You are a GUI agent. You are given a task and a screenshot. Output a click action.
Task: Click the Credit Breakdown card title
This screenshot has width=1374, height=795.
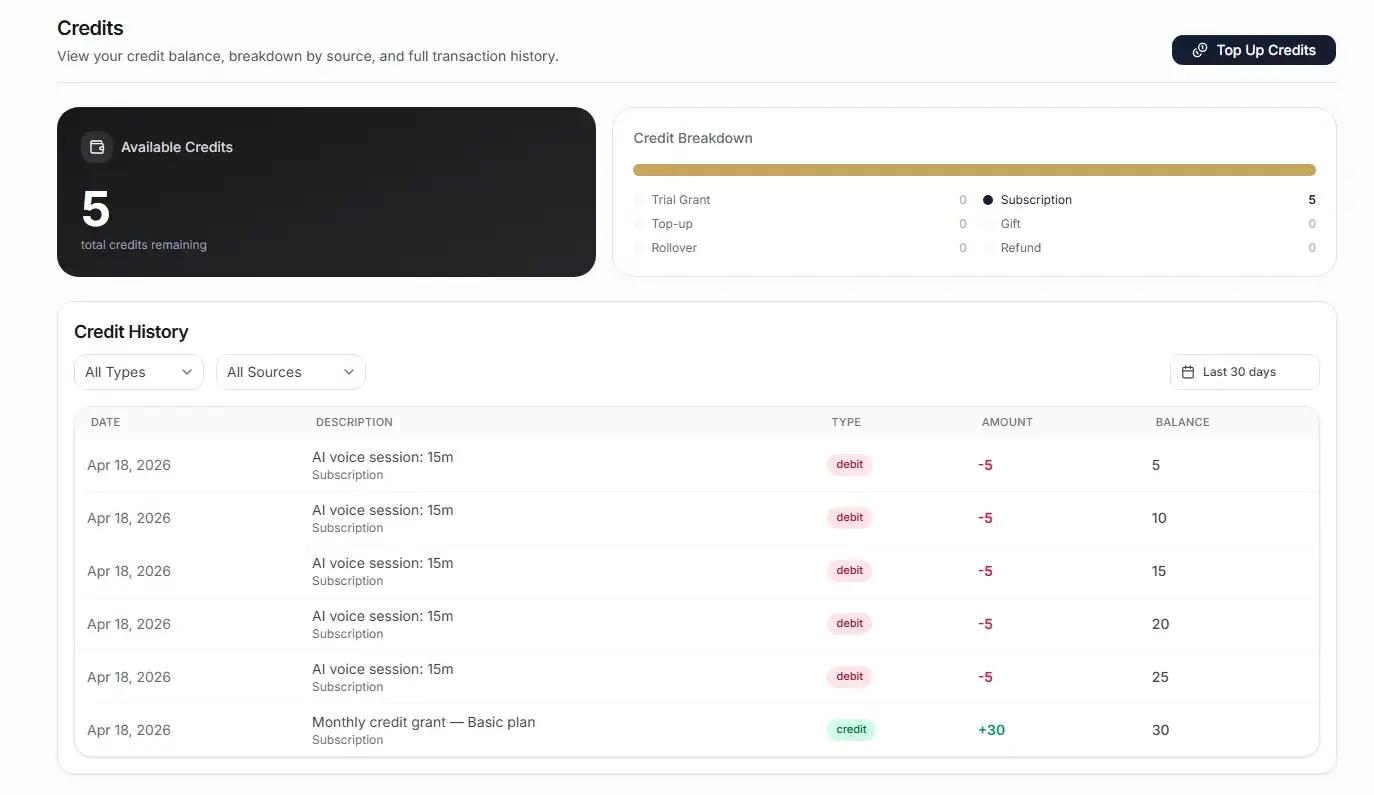(x=693, y=138)
